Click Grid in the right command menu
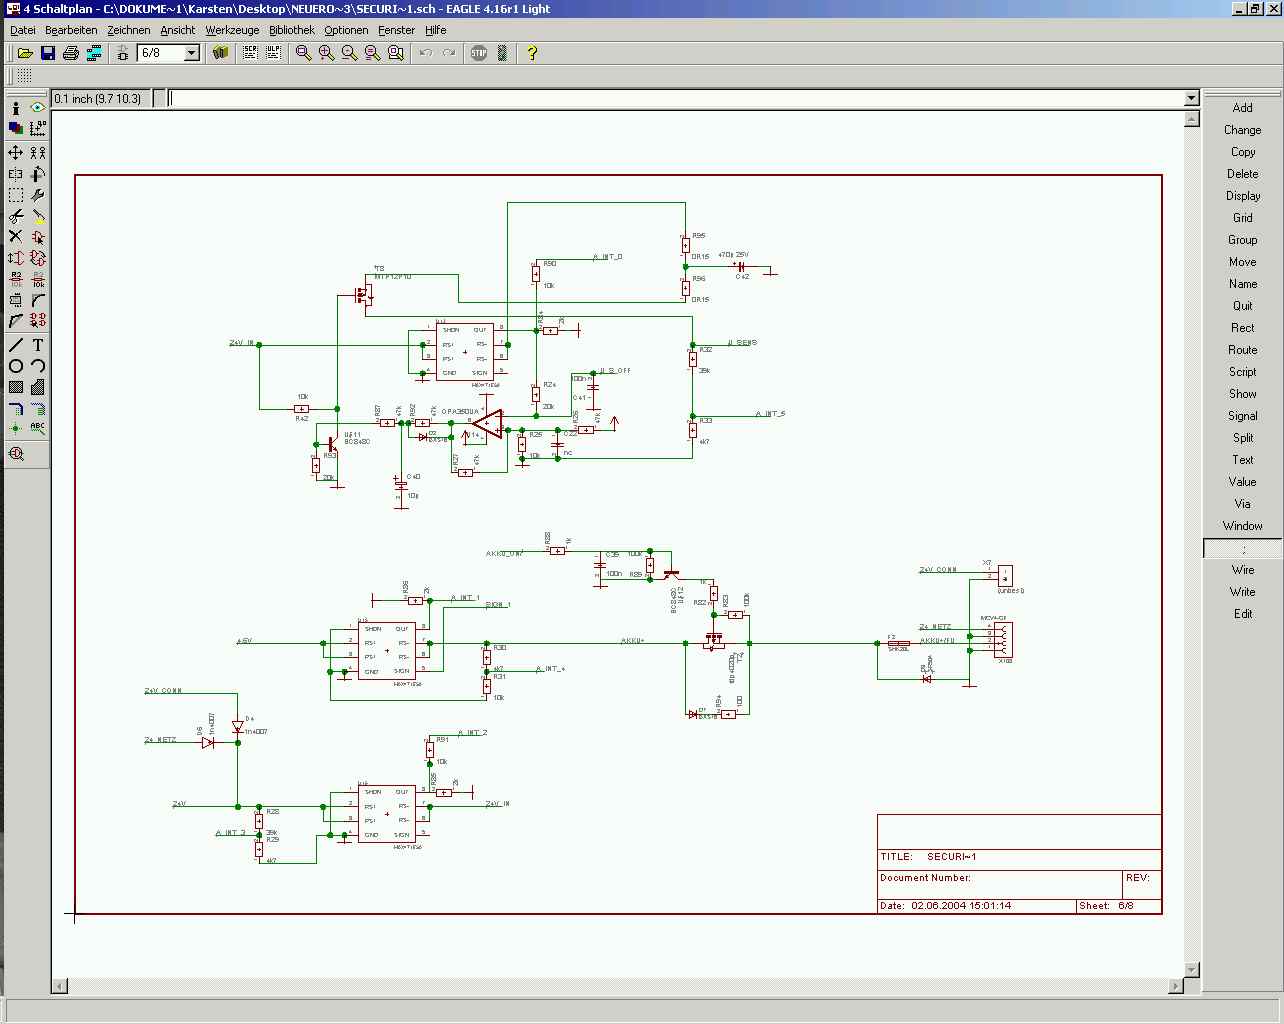This screenshot has width=1284, height=1024. 1242,218
